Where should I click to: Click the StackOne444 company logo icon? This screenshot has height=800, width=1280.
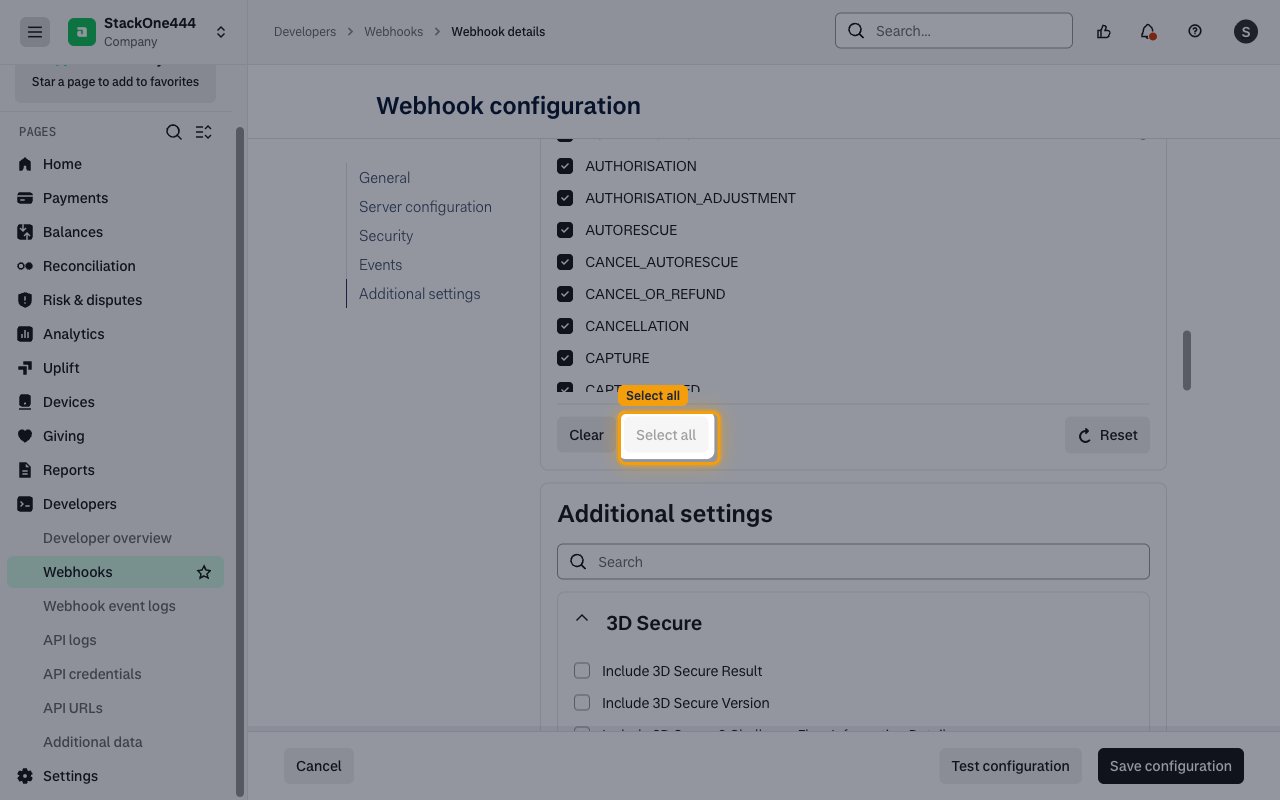point(82,32)
